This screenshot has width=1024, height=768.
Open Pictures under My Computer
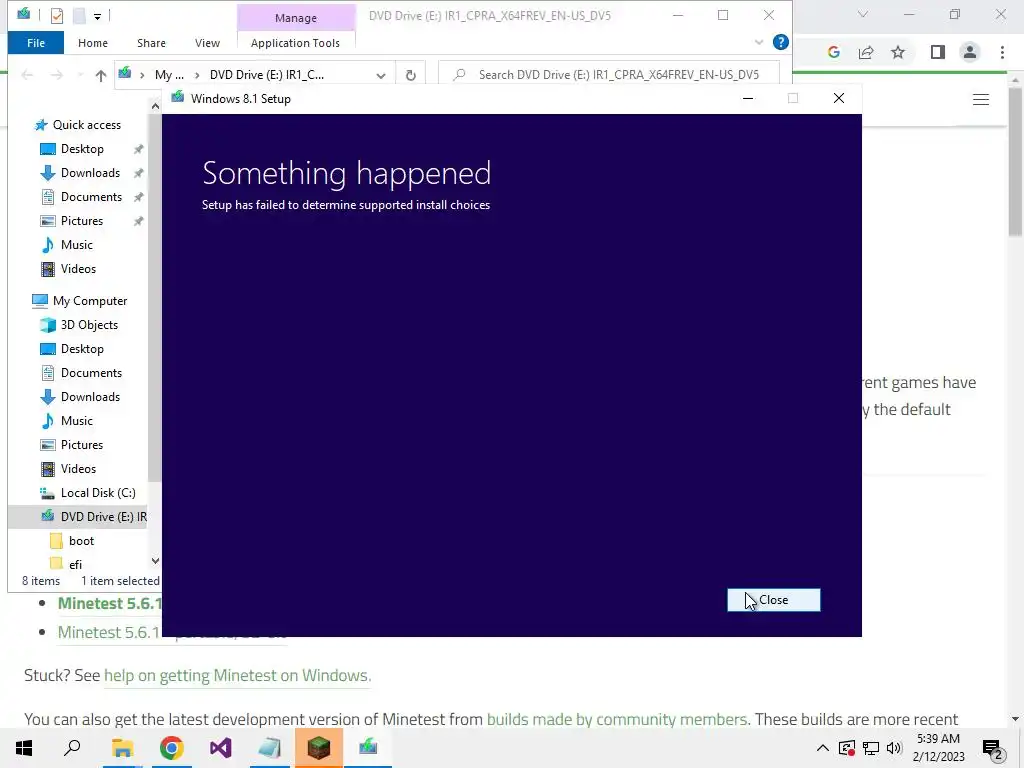[x=82, y=445]
